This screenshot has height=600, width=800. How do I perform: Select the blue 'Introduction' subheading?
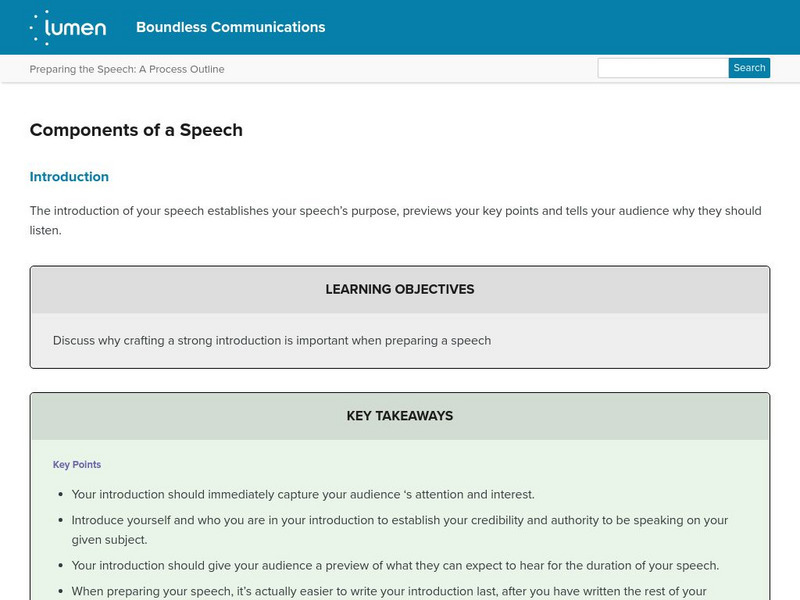coord(69,177)
